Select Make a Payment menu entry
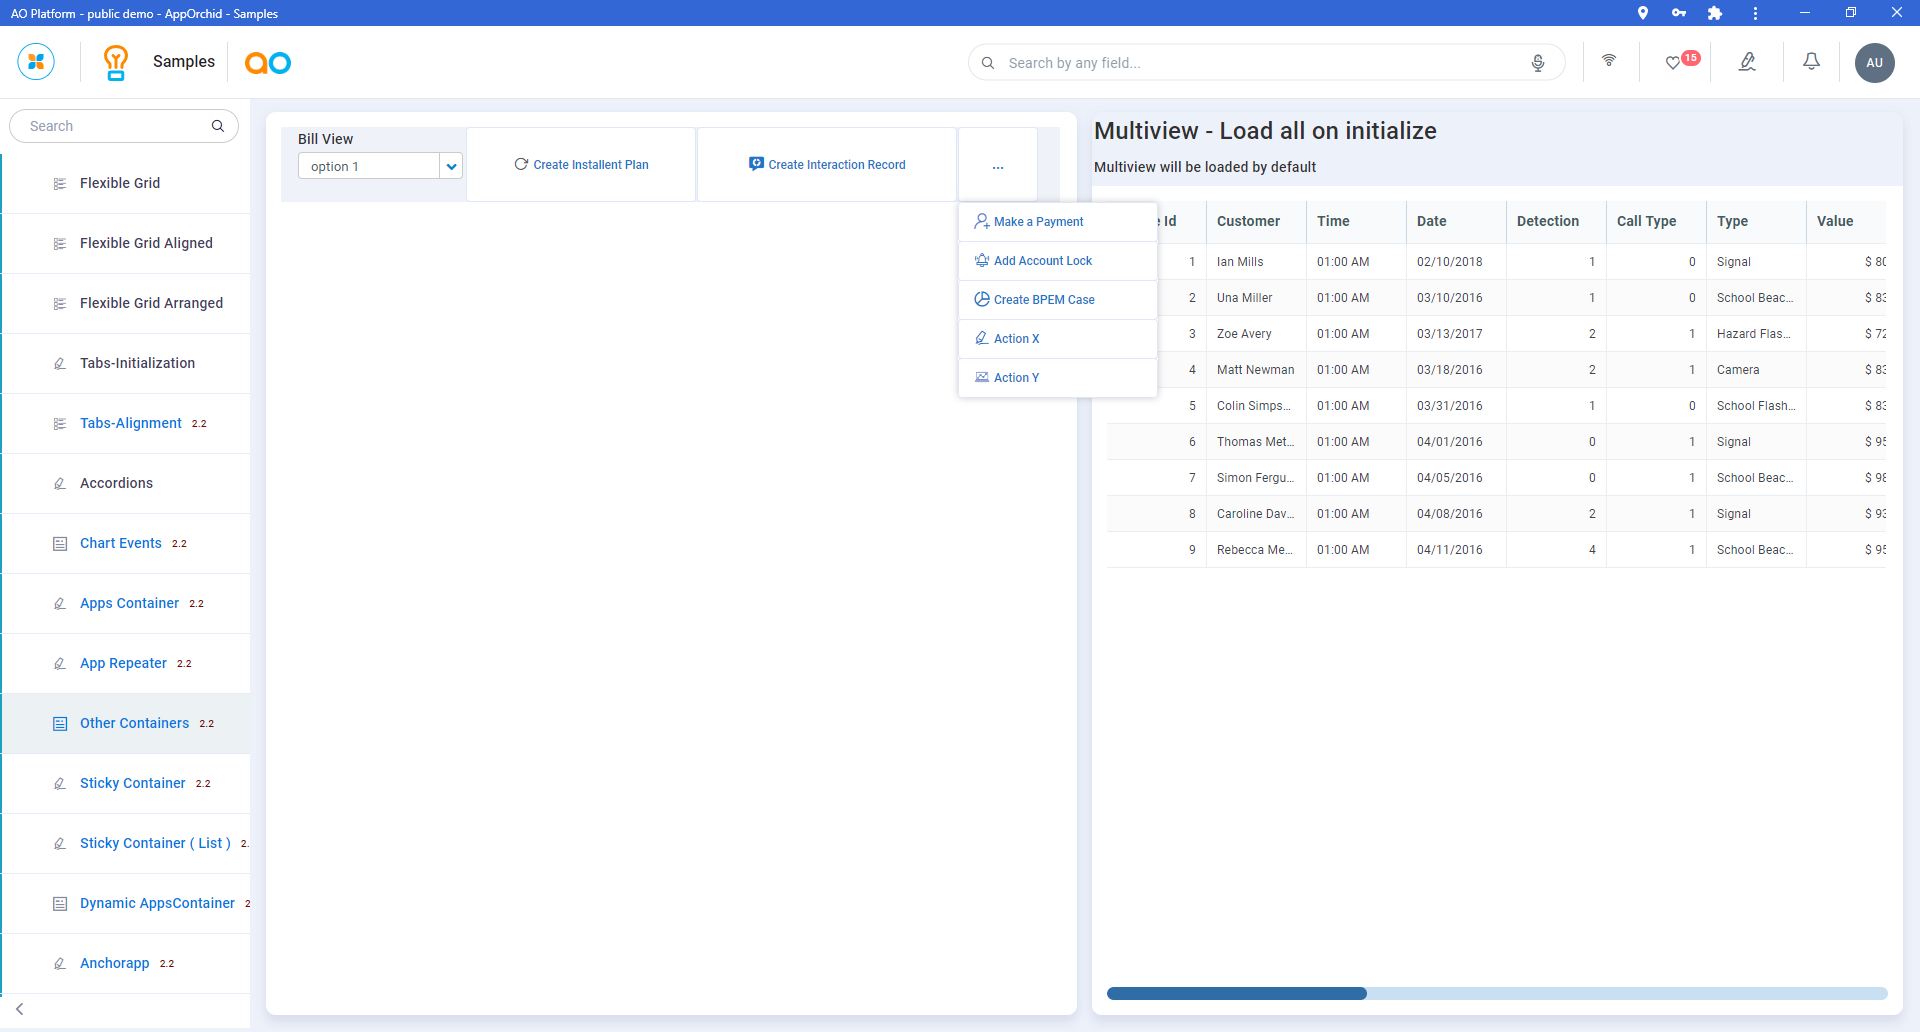The height and width of the screenshot is (1032, 1920). pyautogui.click(x=1038, y=222)
